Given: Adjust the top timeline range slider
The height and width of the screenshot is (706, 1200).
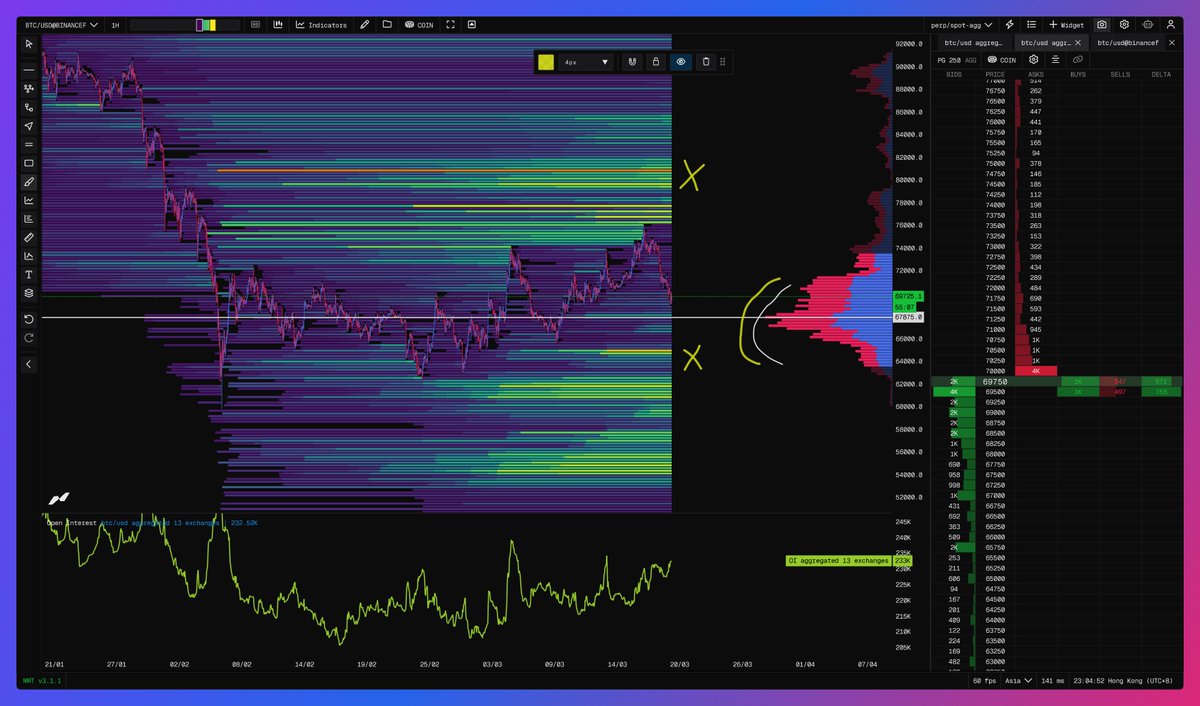Looking at the screenshot, I should click(x=186, y=24).
